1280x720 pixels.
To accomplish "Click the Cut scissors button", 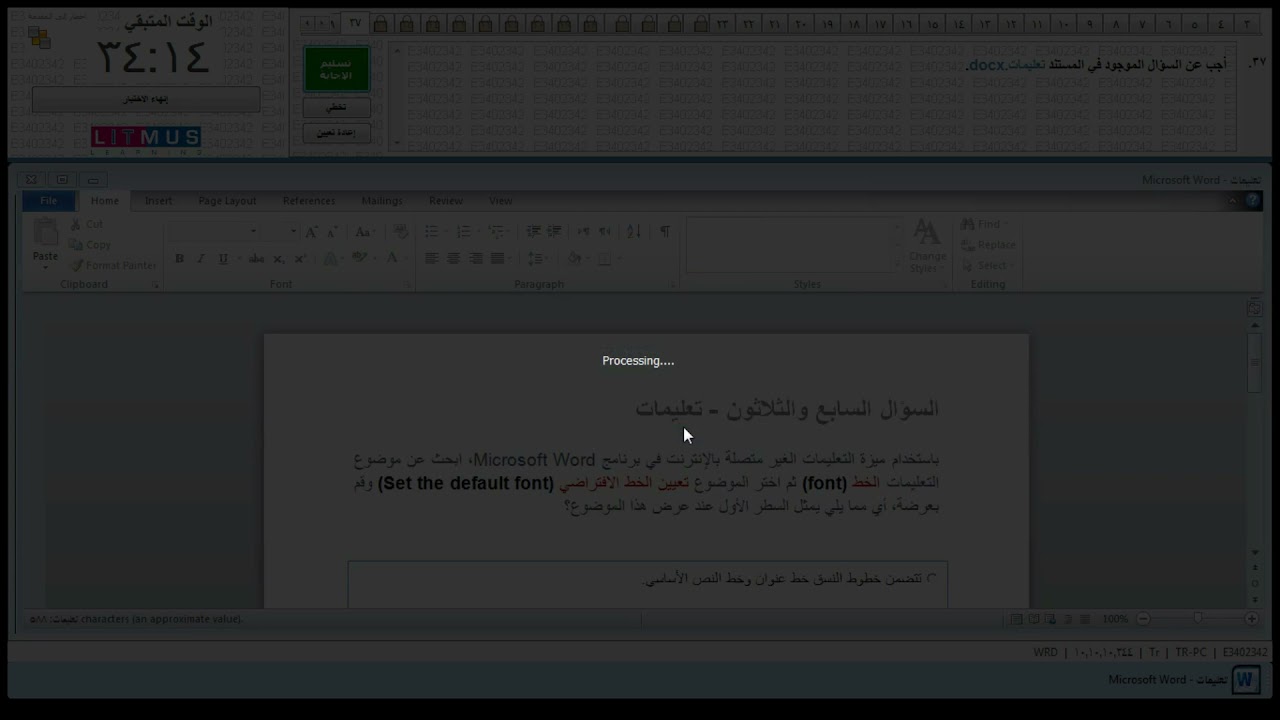I will tap(87, 225).
